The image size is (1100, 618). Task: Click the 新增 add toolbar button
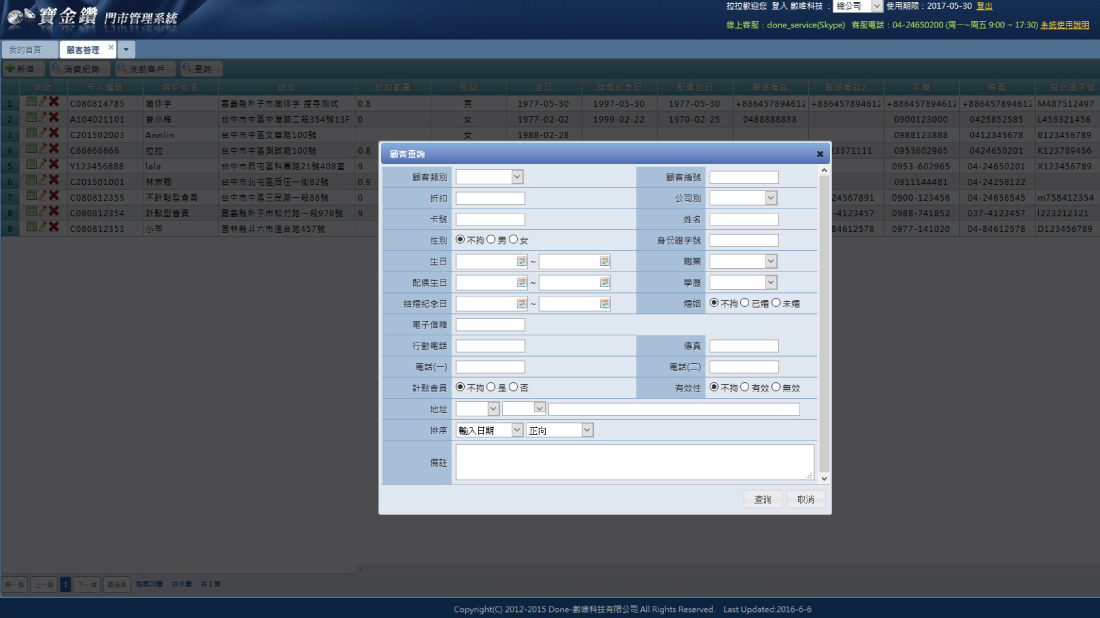coord(23,69)
